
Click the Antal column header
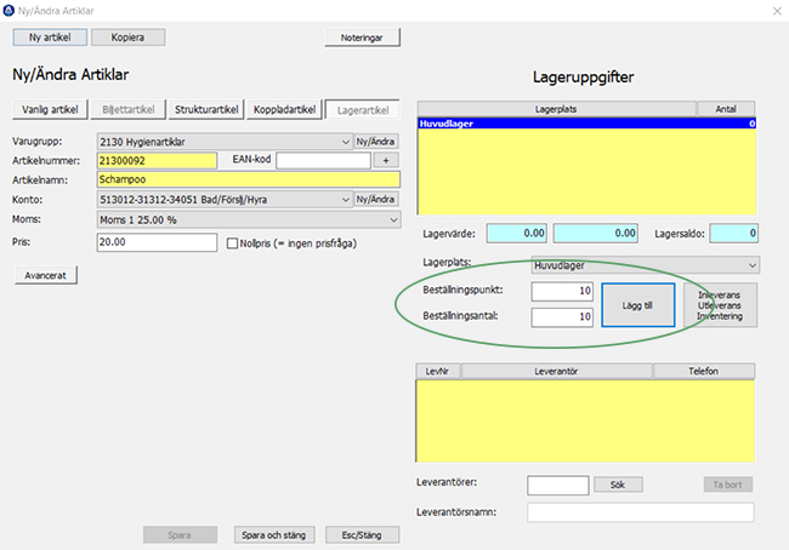726,109
